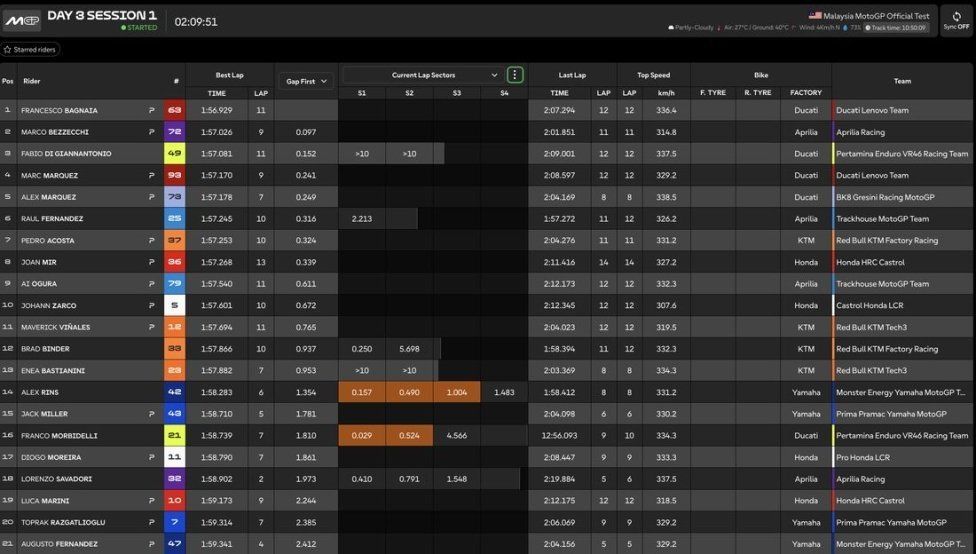Screen dimensions: 976x554
Task: Click the white number 5 badge
Action: click(x=174, y=306)
